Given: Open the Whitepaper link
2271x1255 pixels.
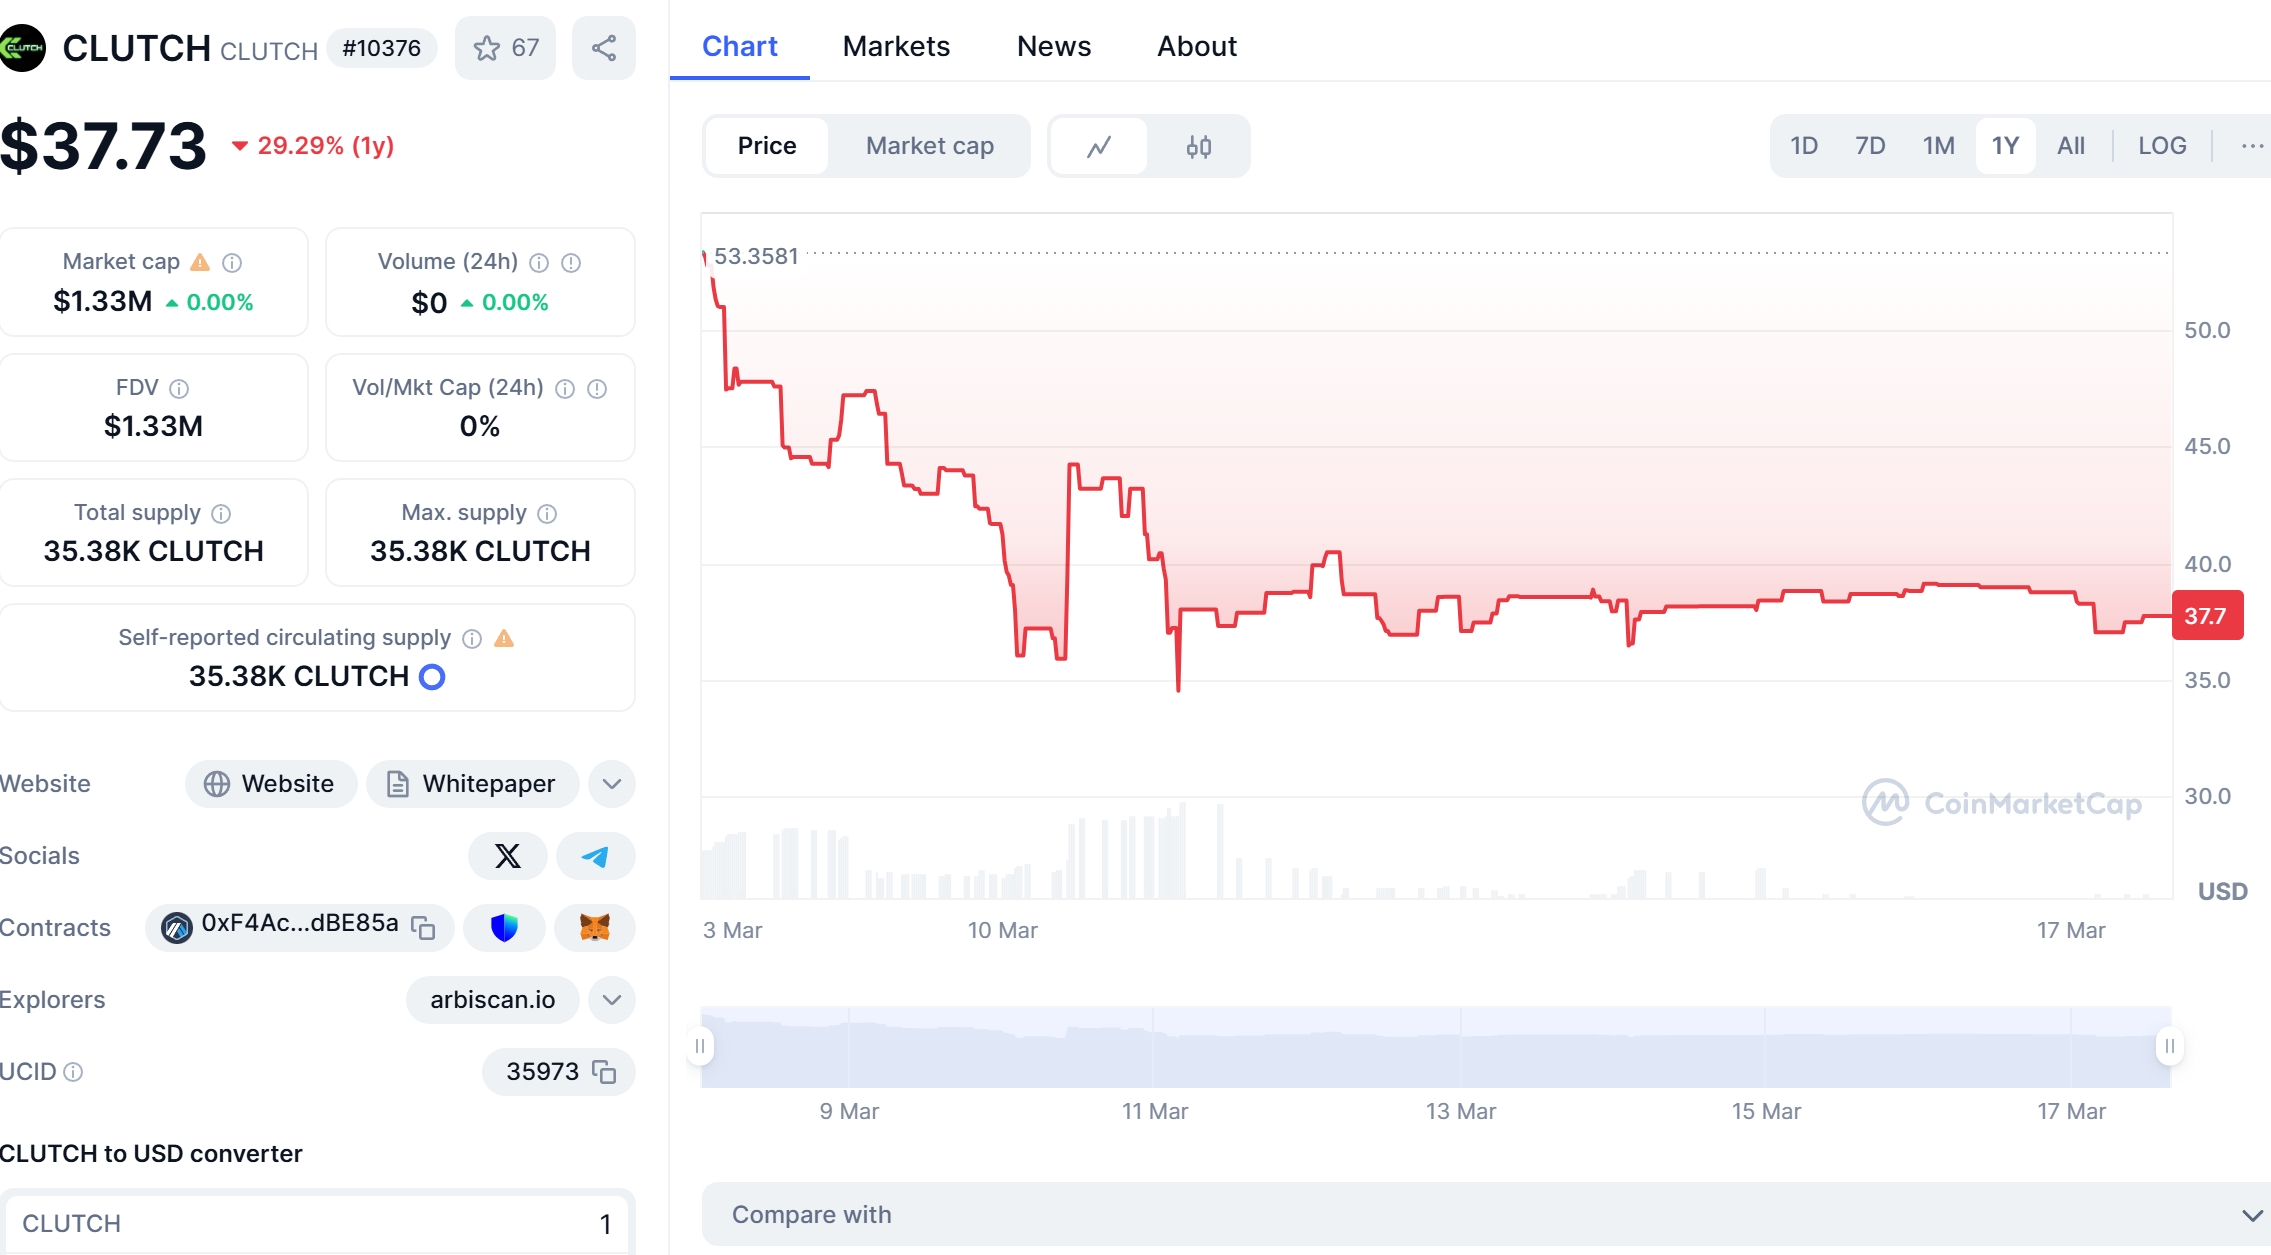Looking at the screenshot, I should pos(472,784).
